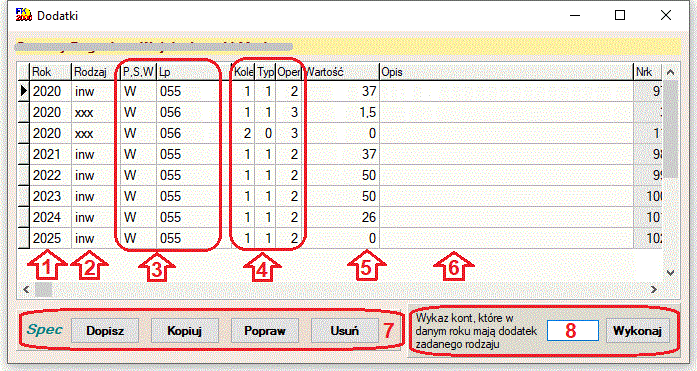Image resolution: width=697 pixels, height=371 pixels.
Task: Select the row for year 2024
Action: point(340,217)
